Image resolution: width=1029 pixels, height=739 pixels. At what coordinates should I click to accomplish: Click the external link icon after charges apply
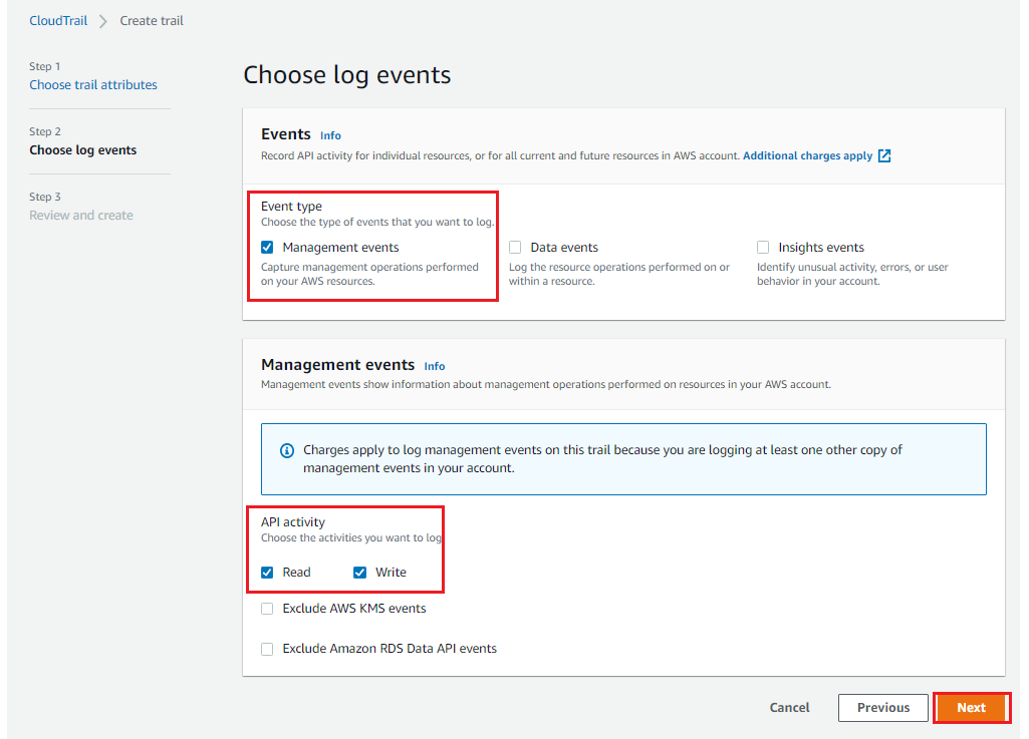click(x=884, y=156)
